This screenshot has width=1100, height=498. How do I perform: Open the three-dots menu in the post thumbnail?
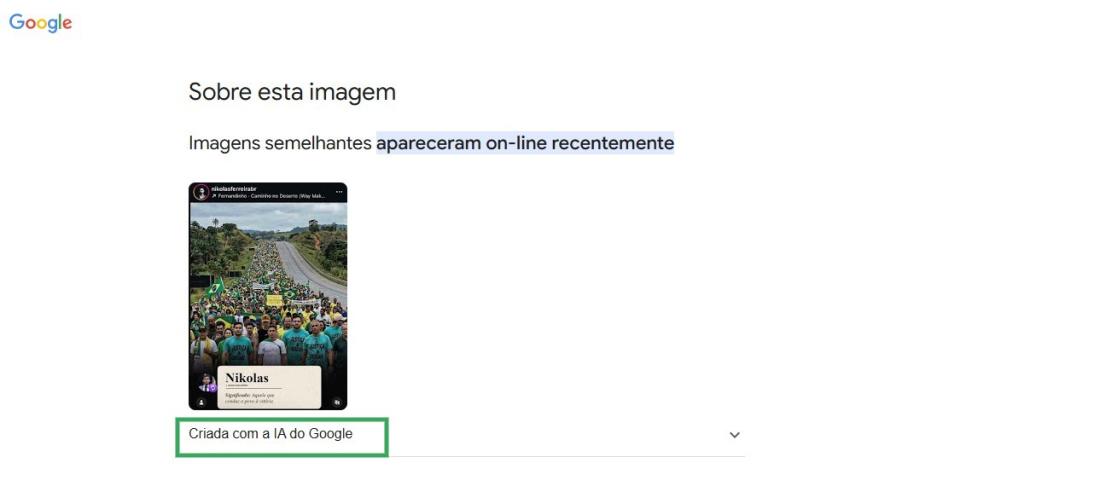340,191
